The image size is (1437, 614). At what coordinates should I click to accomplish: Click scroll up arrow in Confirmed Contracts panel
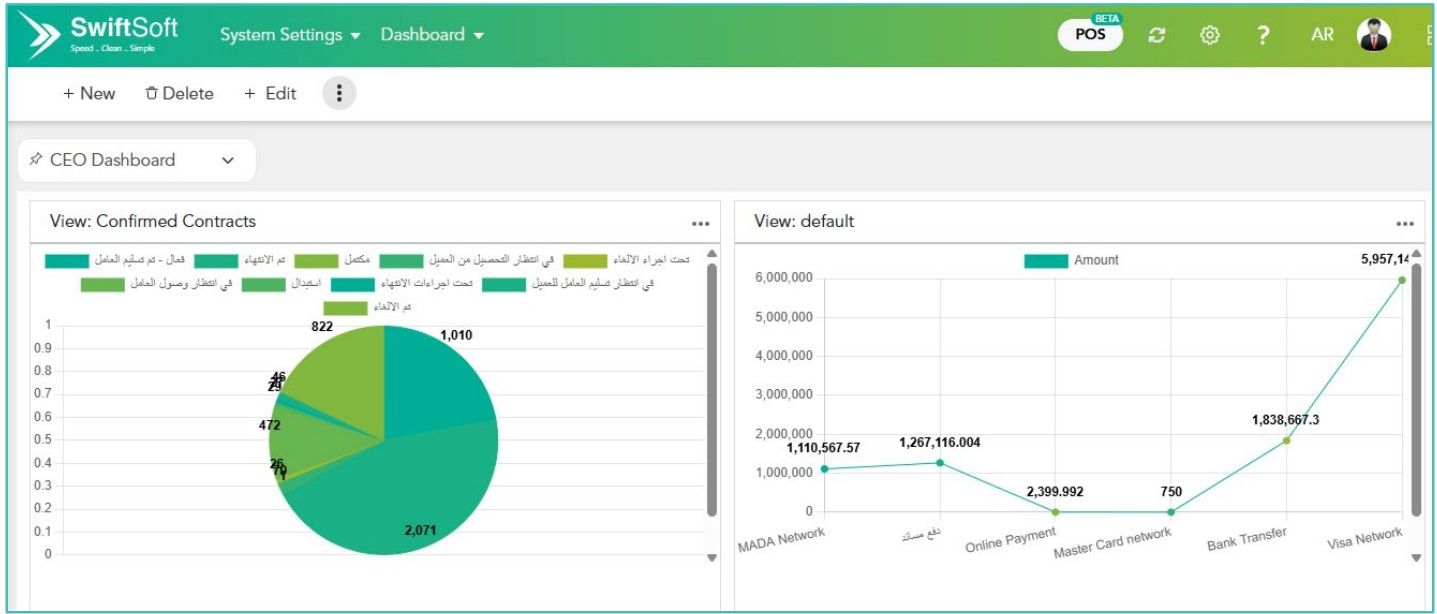point(712,253)
